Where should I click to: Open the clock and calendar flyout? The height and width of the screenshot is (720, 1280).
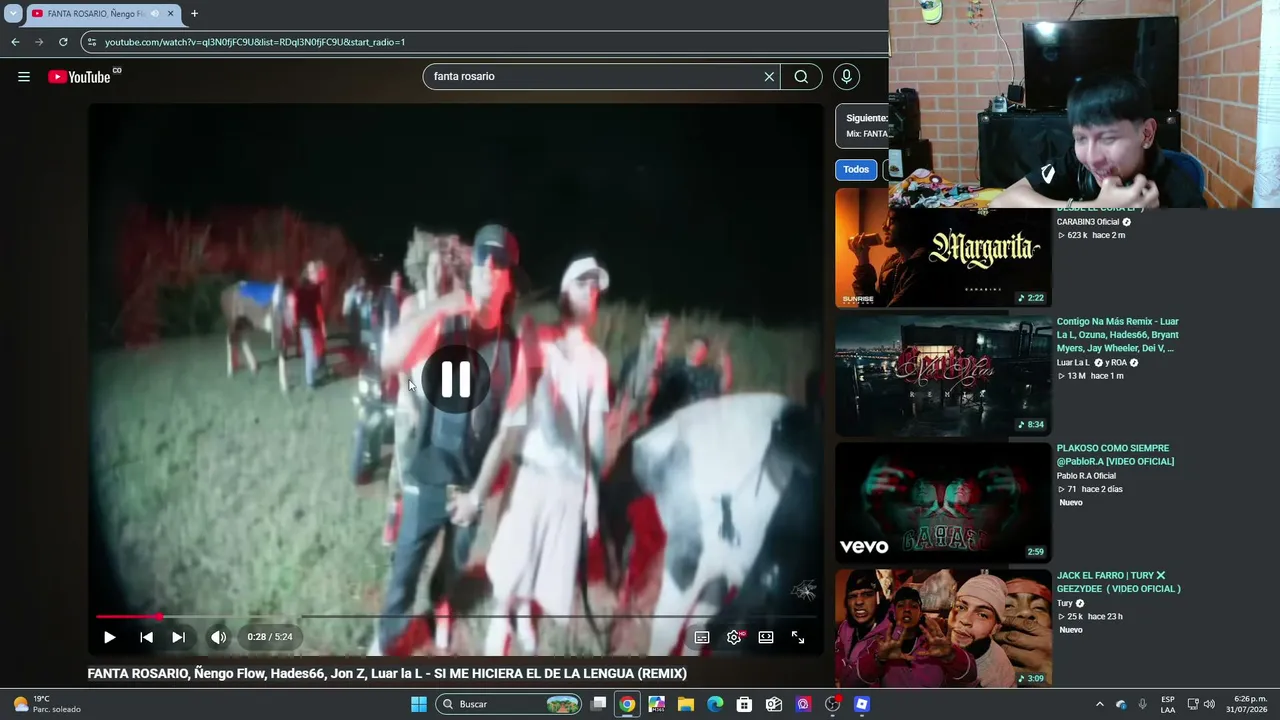click(x=1246, y=704)
